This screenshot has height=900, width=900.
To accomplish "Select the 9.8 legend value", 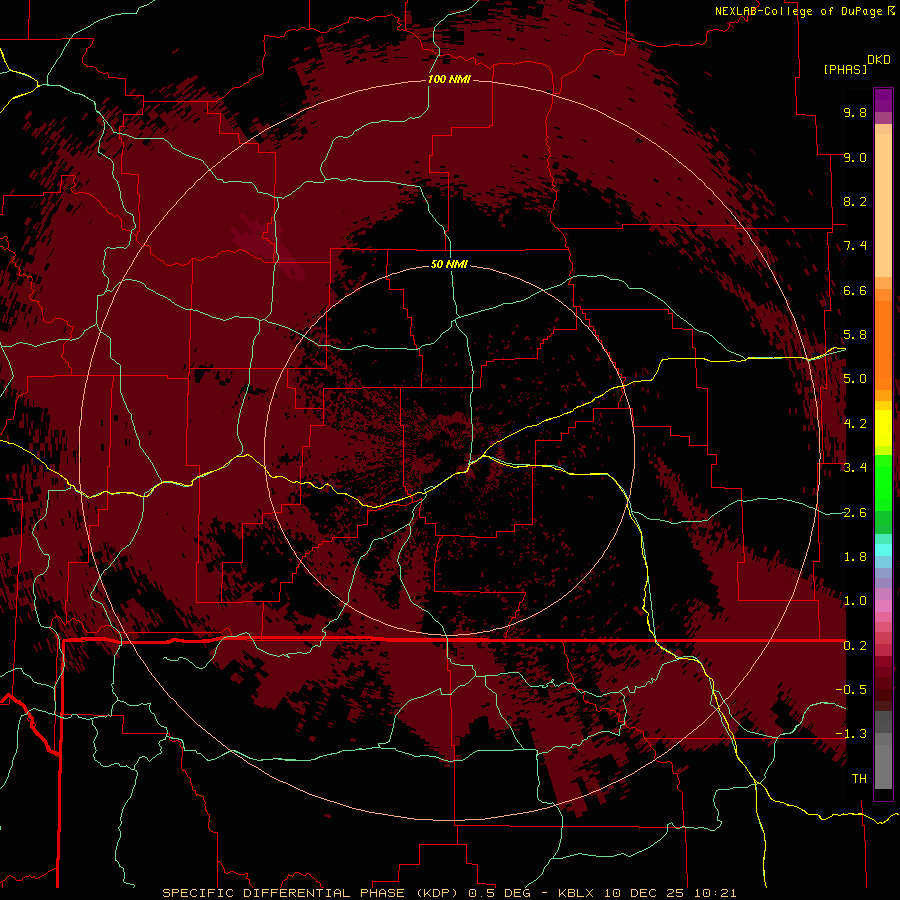I will (x=855, y=112).
